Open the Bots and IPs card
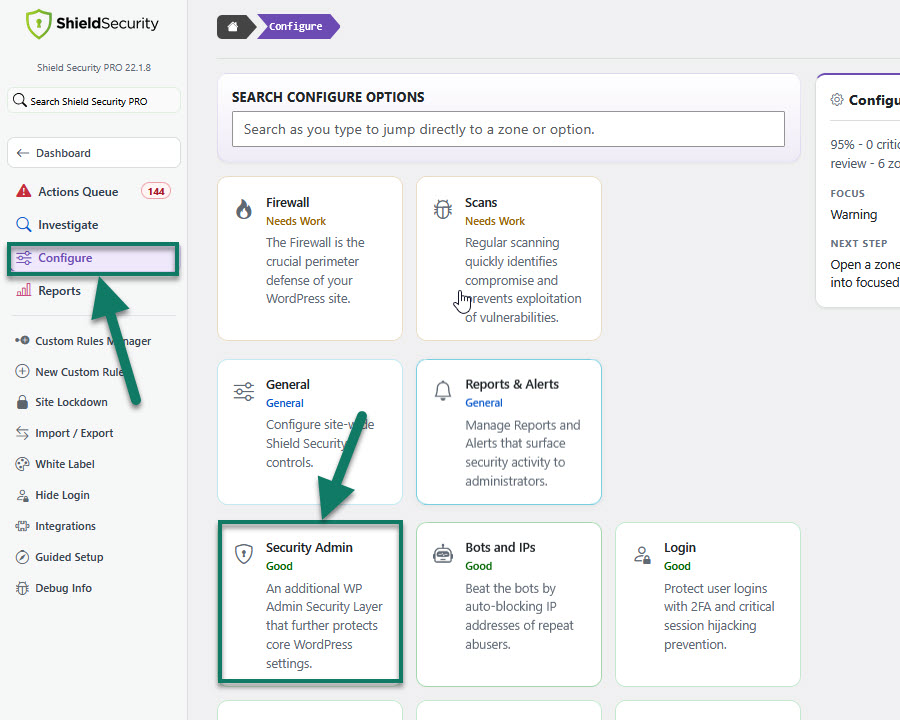The image size is (900, 720). point(509,604)
